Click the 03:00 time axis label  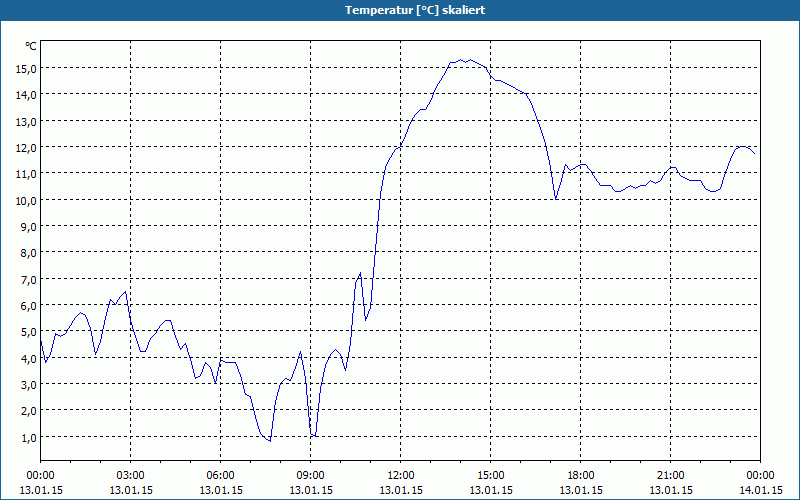coord(131,476)
